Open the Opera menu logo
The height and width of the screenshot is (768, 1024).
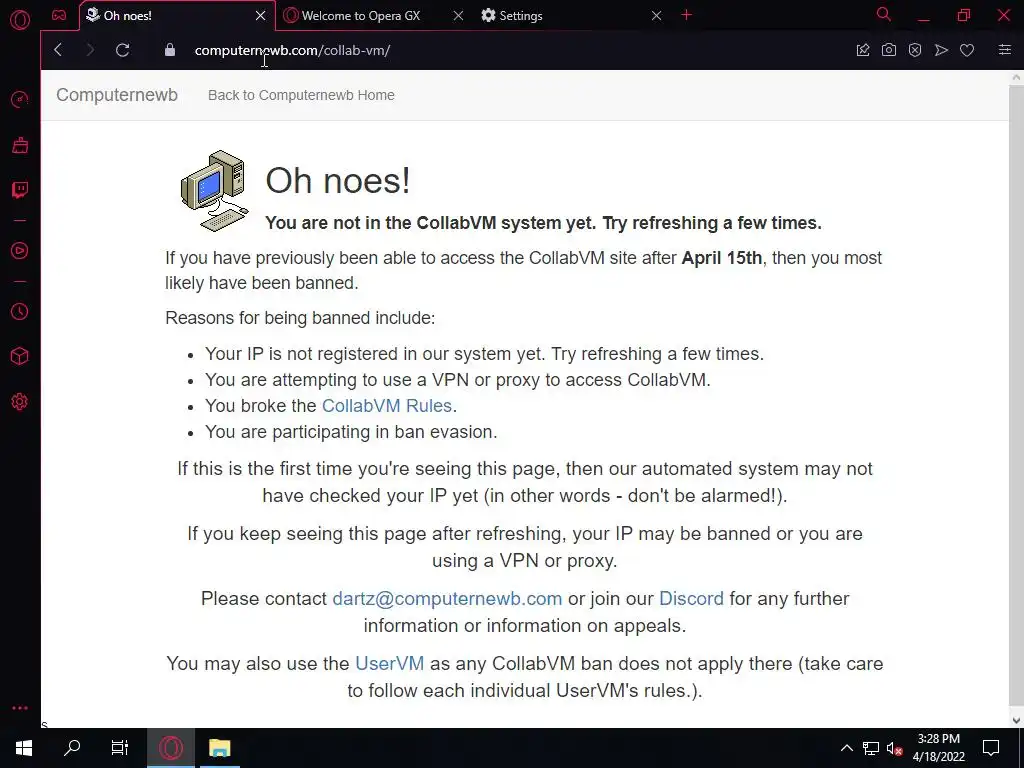20,20
